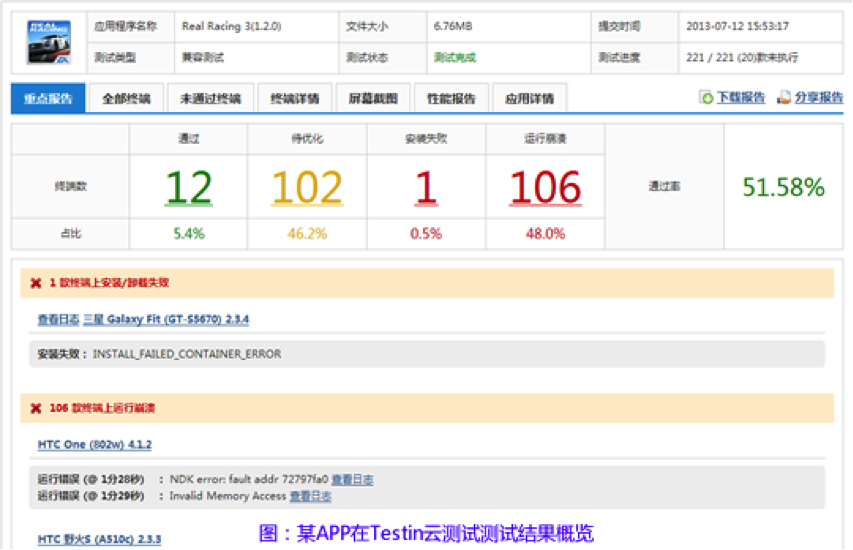
Task: Click the 6.76MB file size value
Action: tap(453, 26)
